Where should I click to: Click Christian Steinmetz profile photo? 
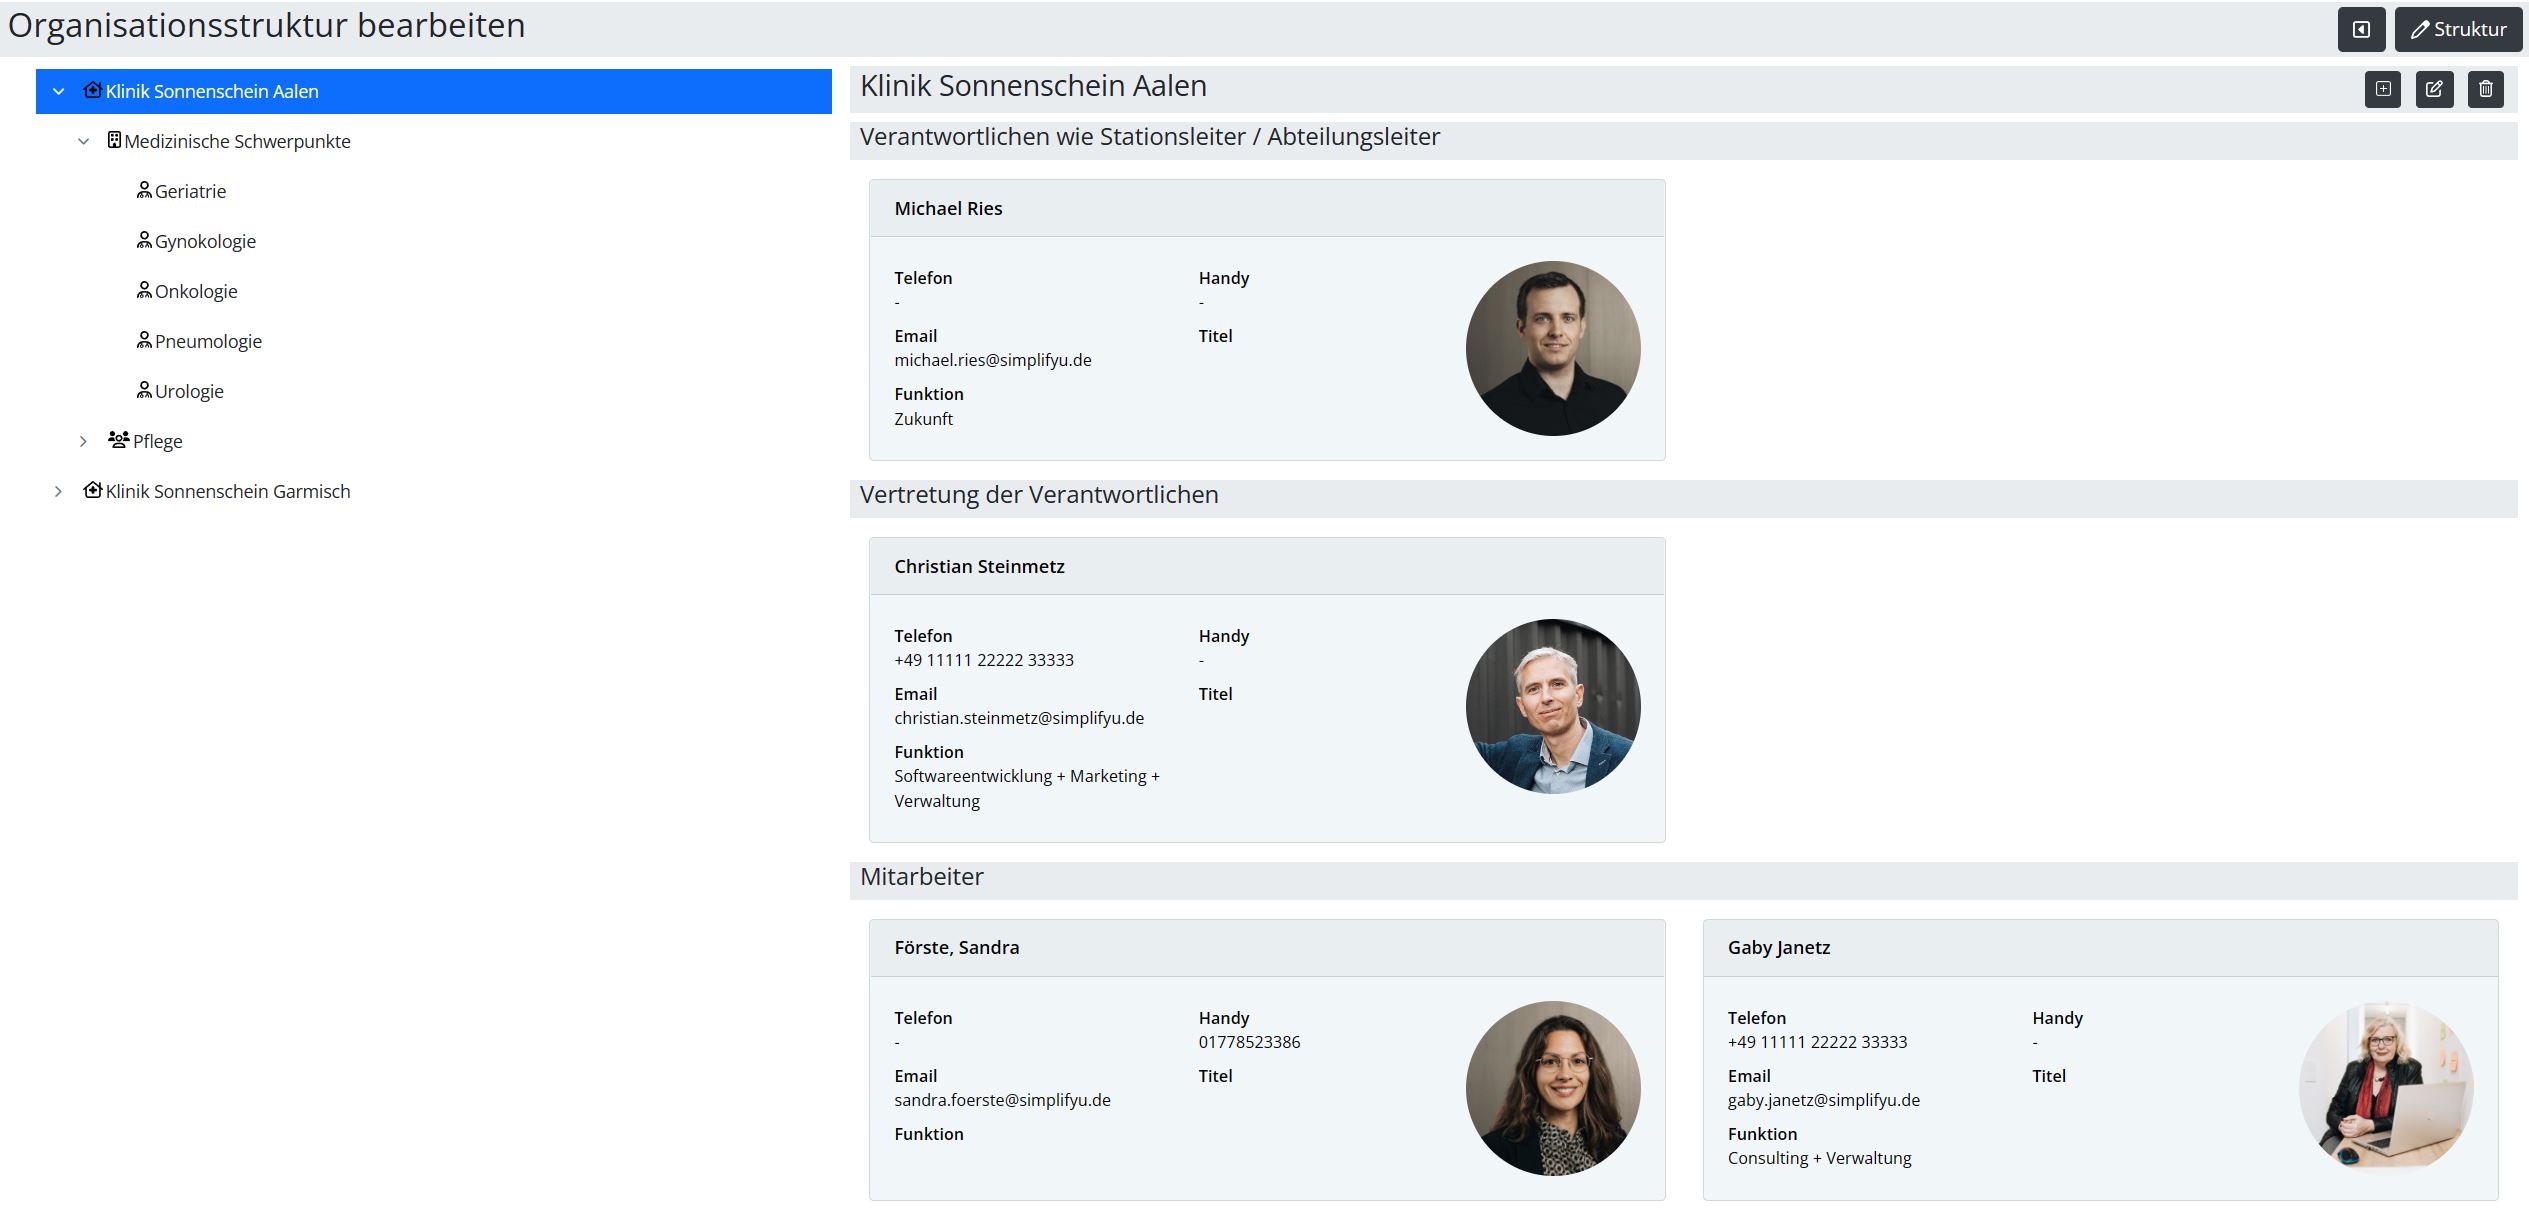coord(1553,706)
